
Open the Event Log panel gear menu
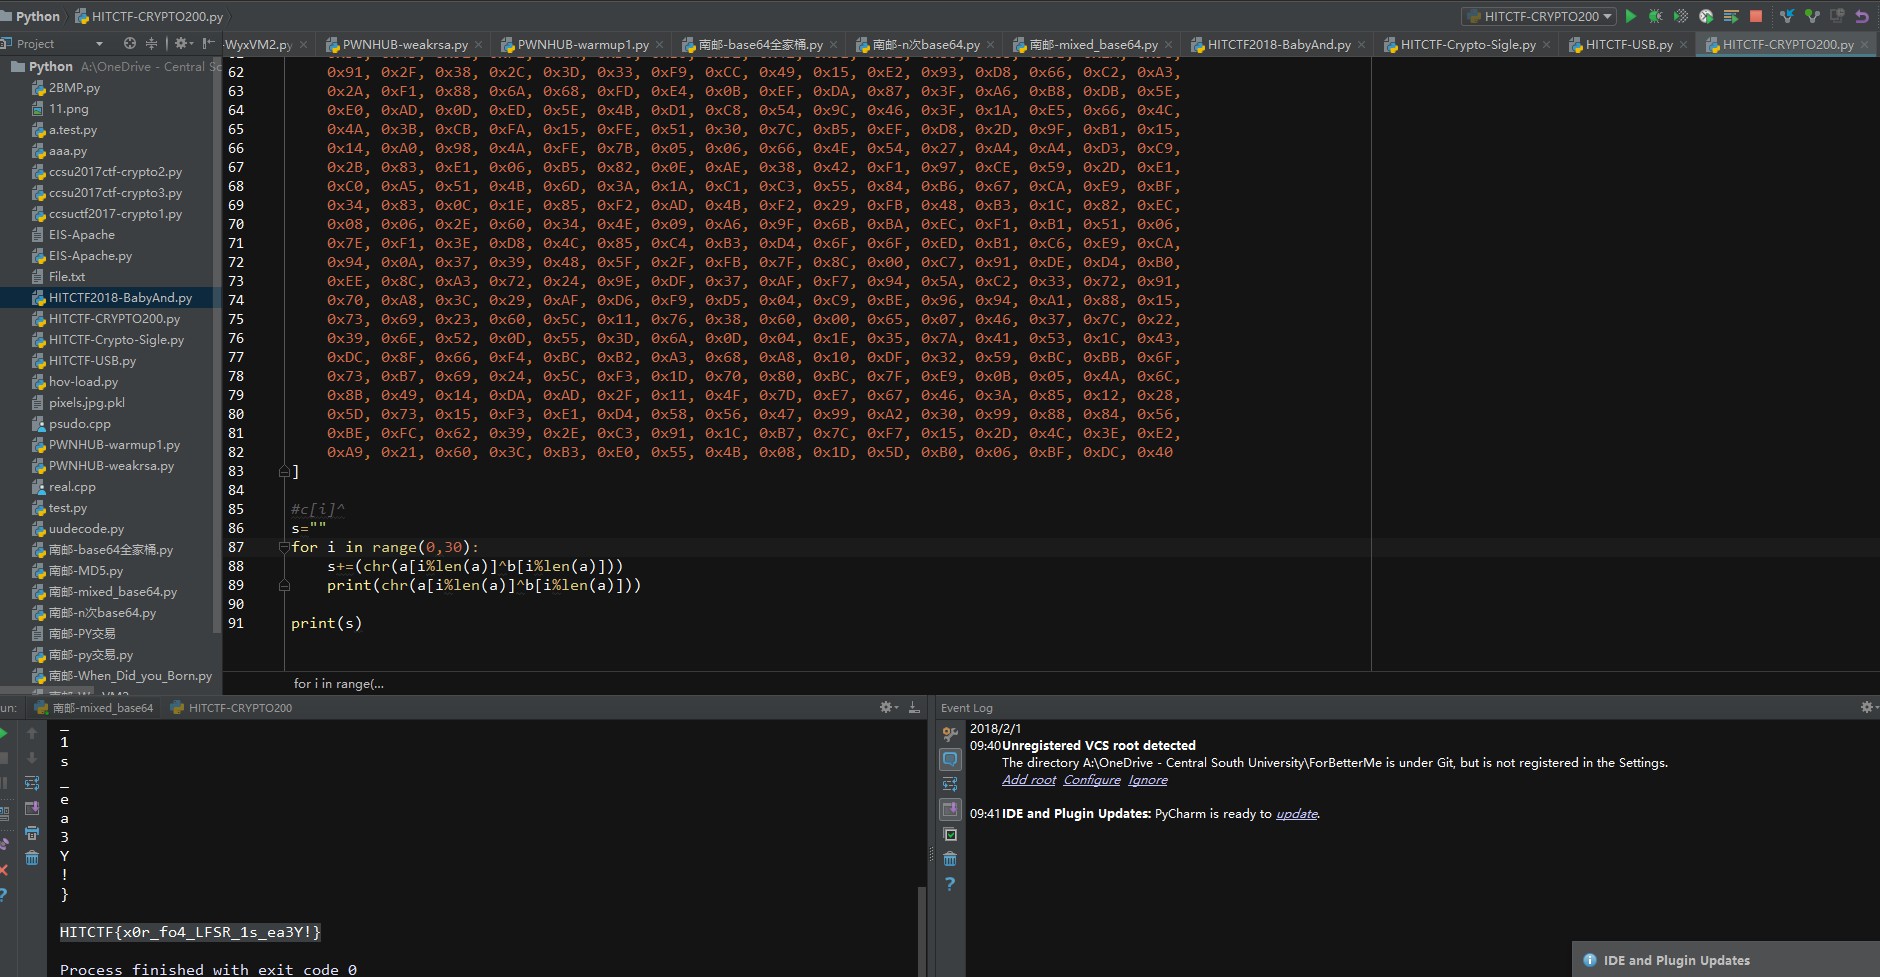point(1868,707)
